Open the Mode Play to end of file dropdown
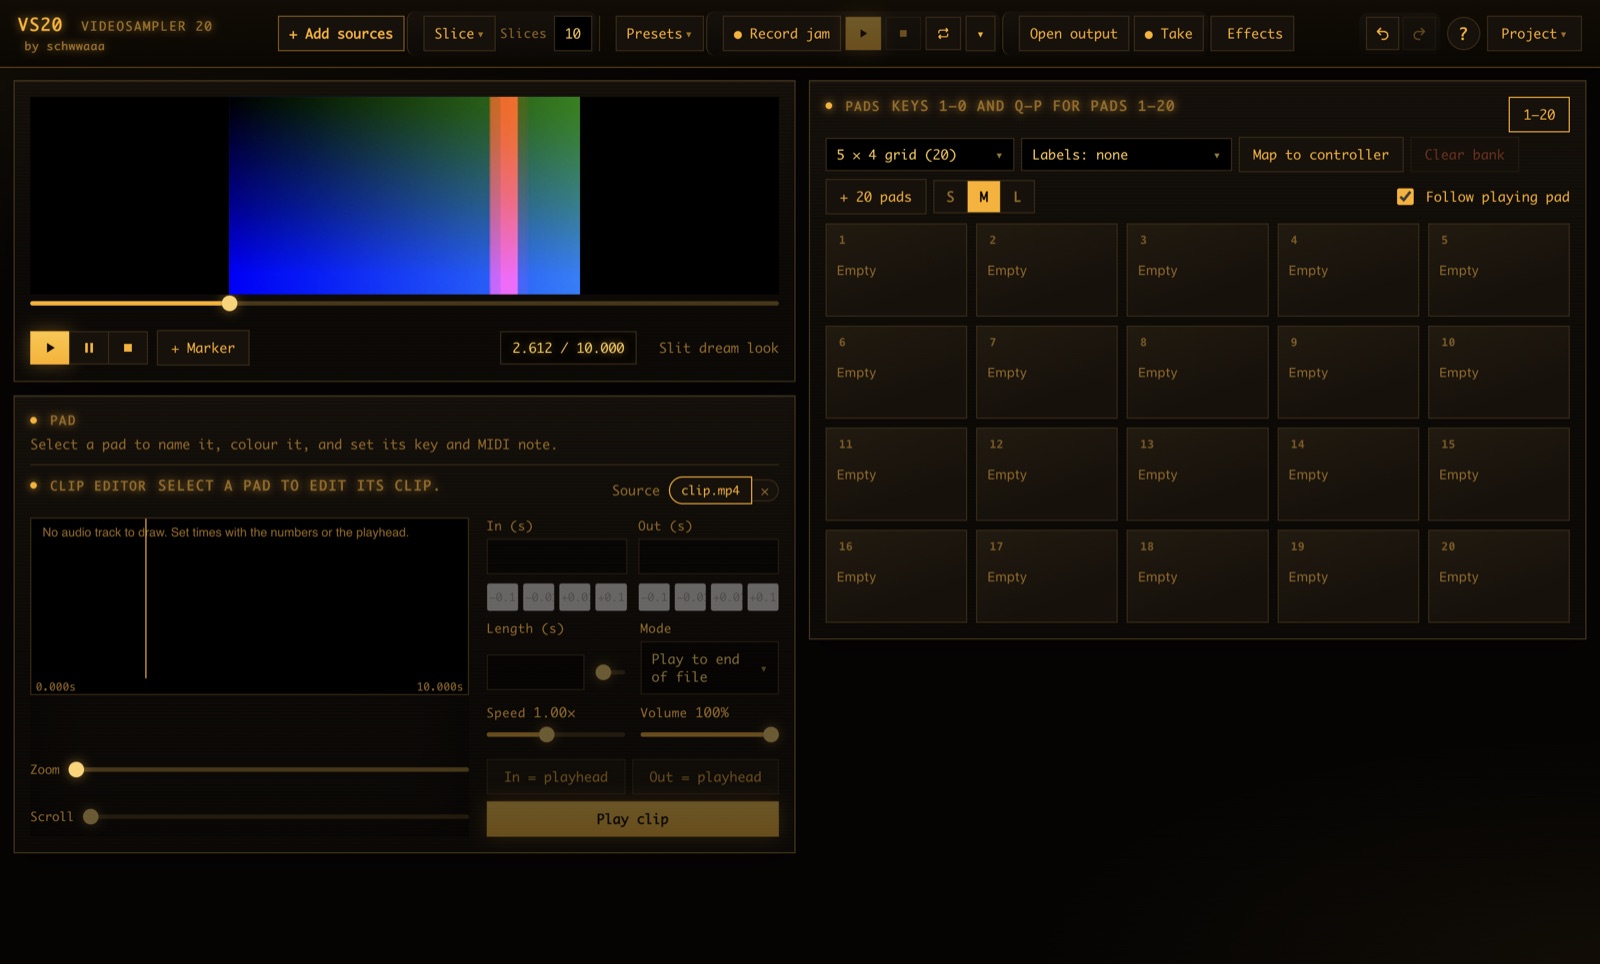This screenshot has height=964, width=1600. [x=709, y=668]
